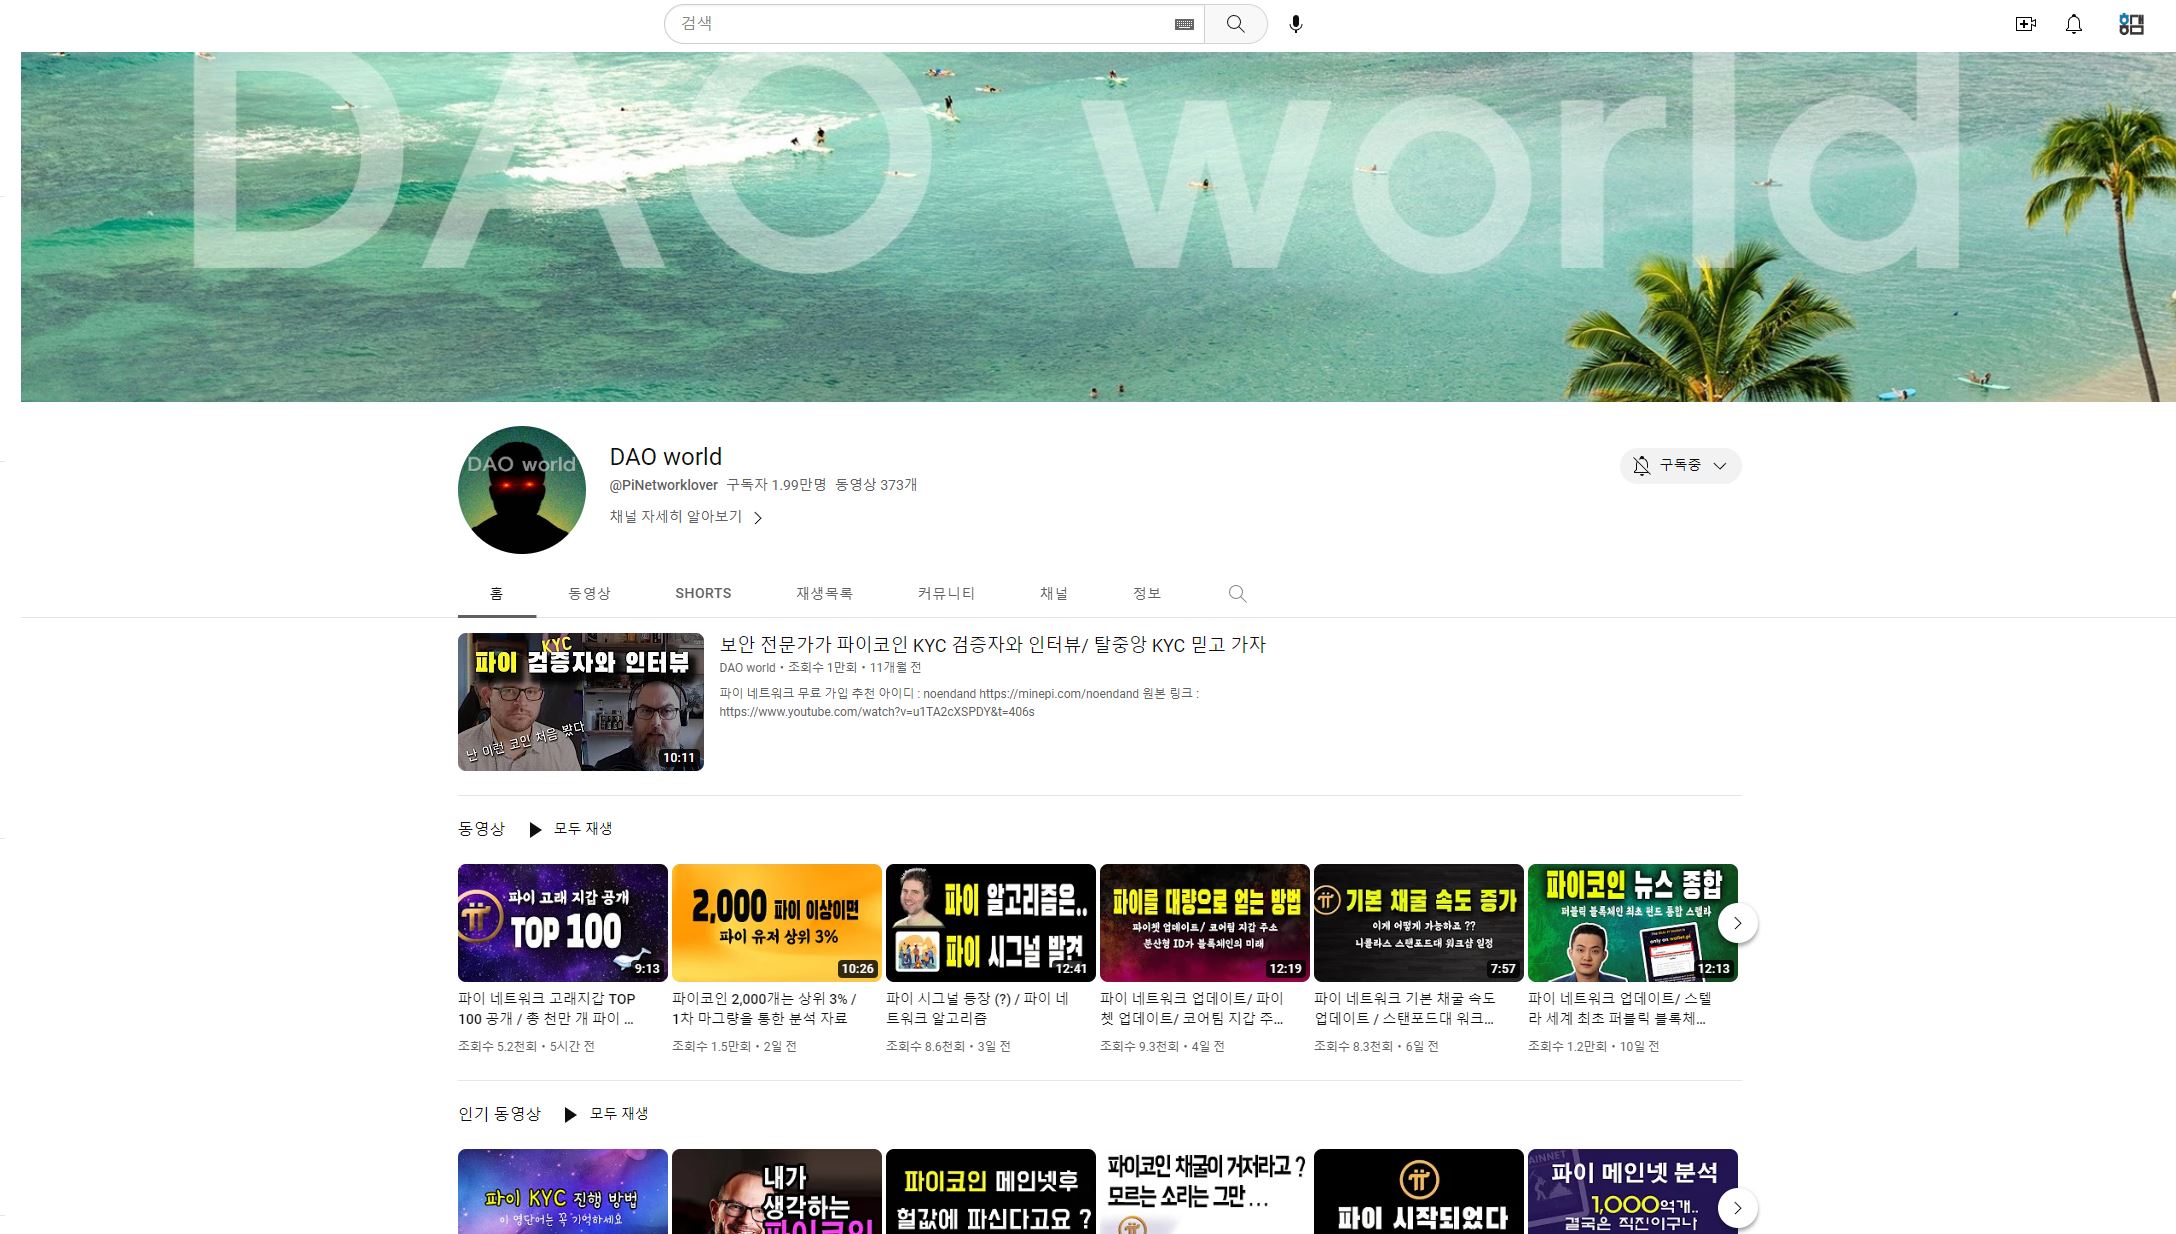Open popular thumbnail 파이 시작되었다
The width and height of the screenshot is (2176, 1234).
pos(1419,1191)
